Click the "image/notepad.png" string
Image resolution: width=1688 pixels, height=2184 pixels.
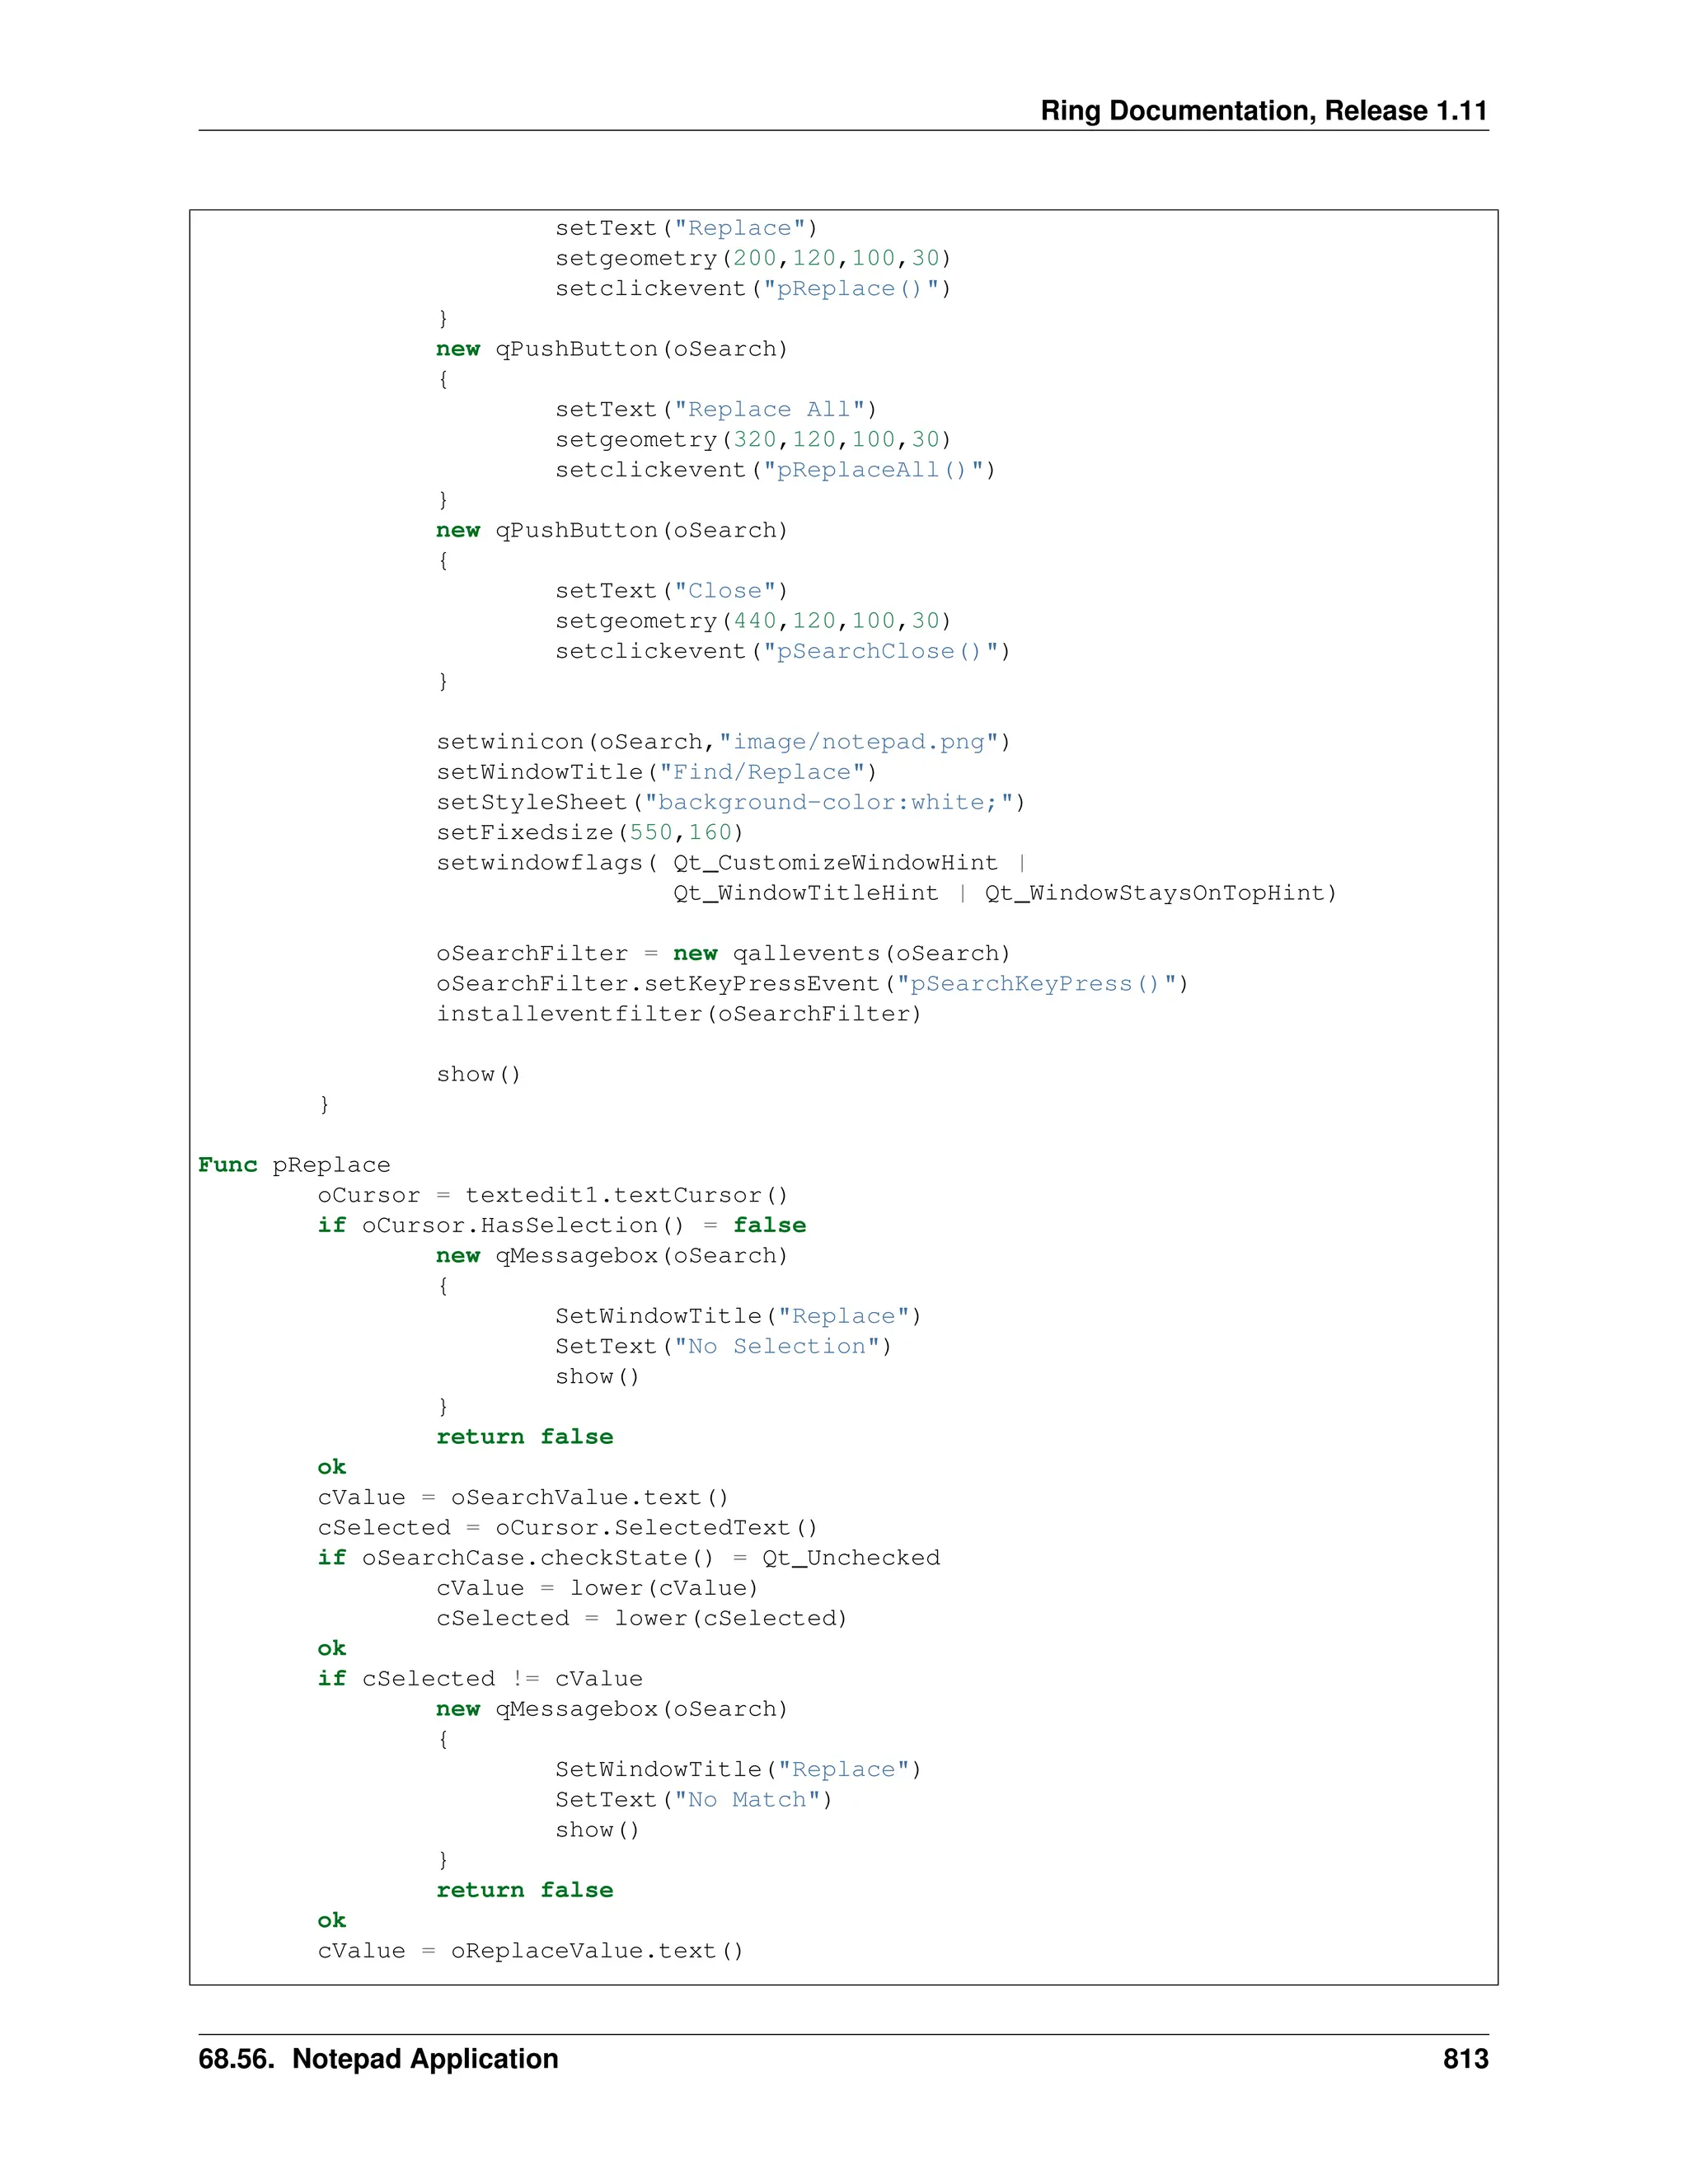[x=858, y=742]
